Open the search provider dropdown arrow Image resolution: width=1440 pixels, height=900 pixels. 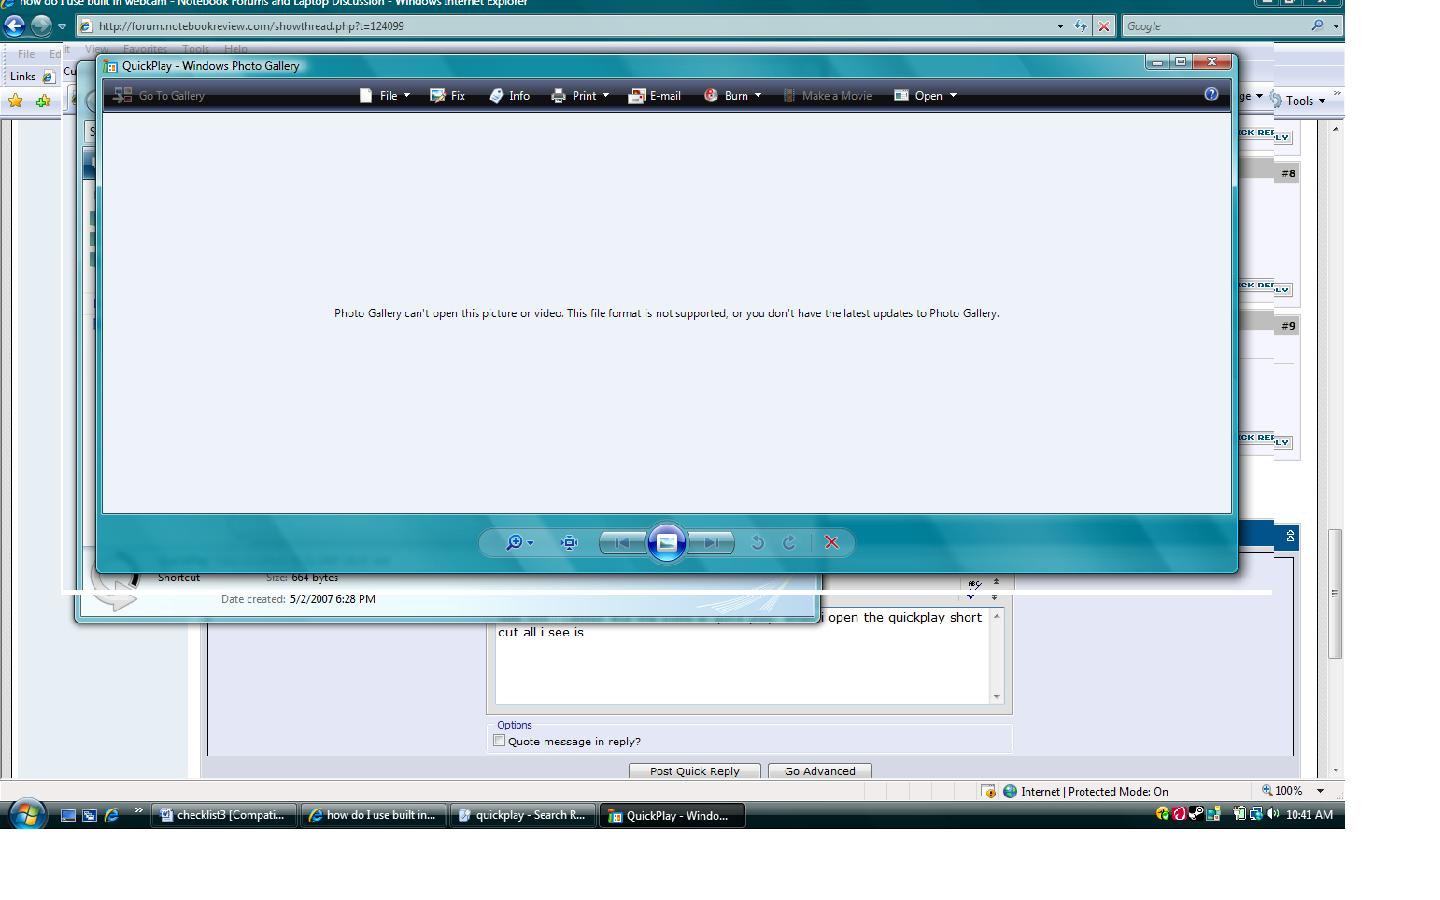1336,26
